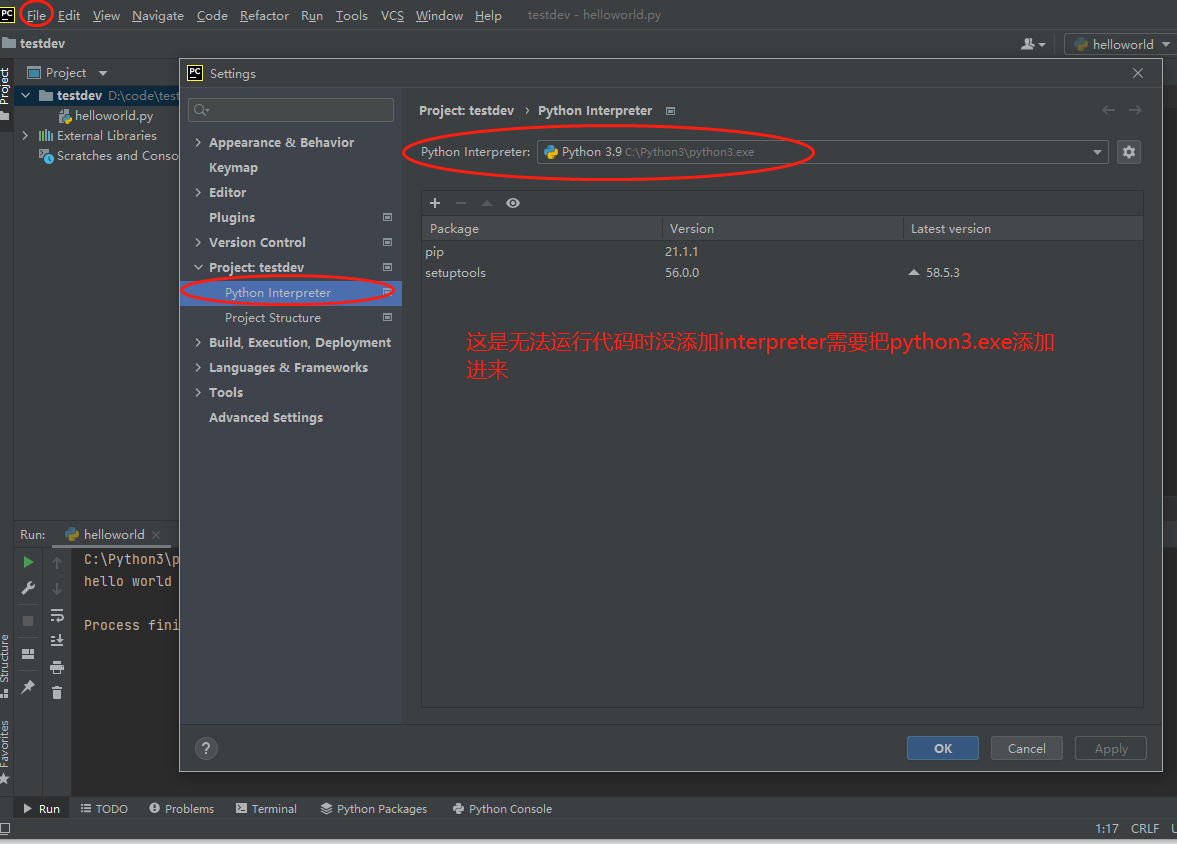The image size is (1177, 844).
Task: Click the print icon in Run panel
Action: point(57,667)
